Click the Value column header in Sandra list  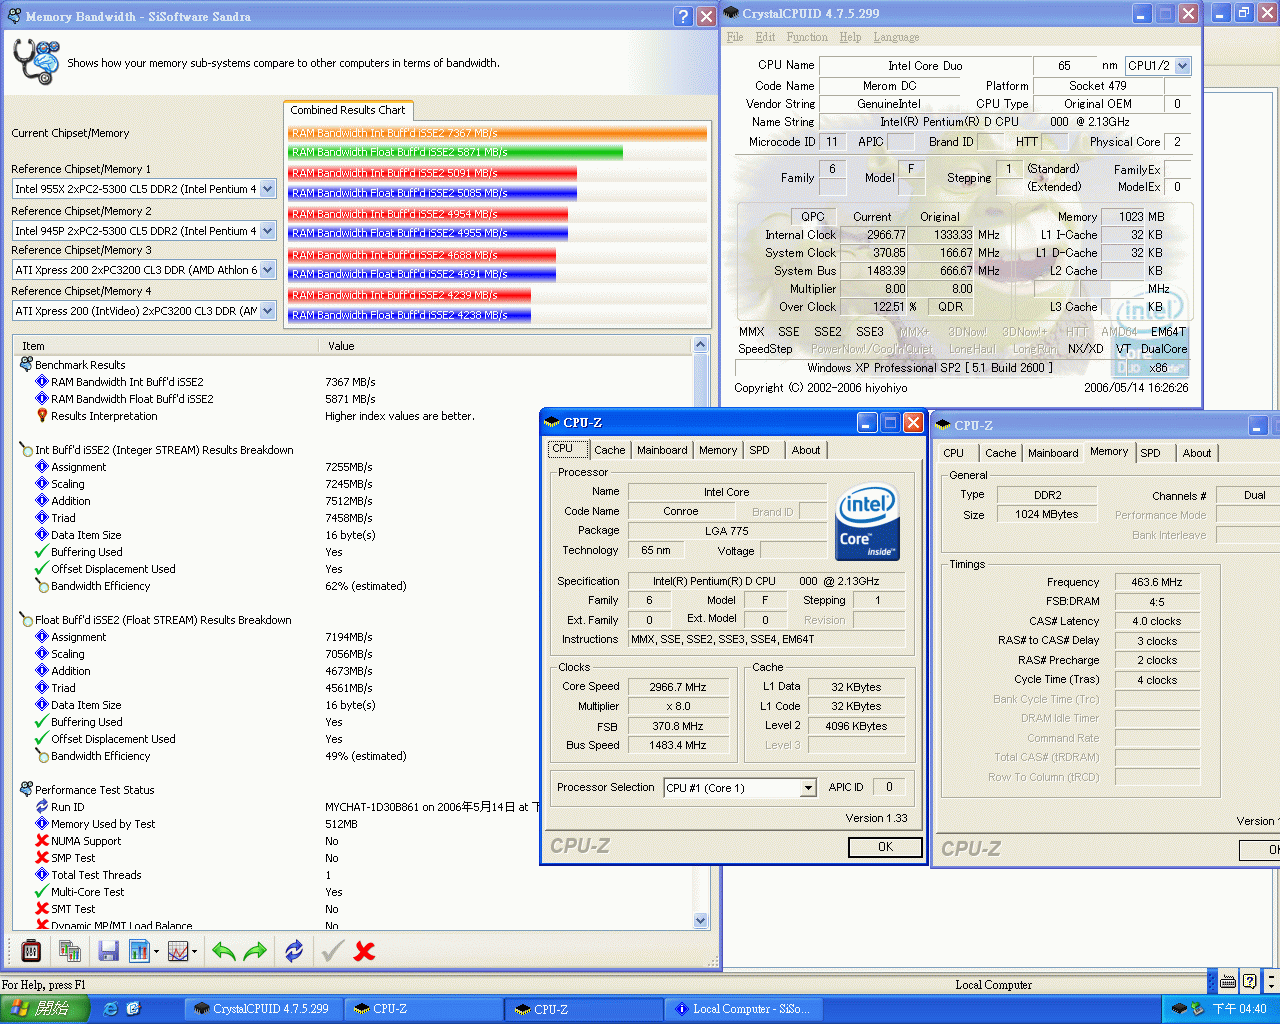point(505,346)
